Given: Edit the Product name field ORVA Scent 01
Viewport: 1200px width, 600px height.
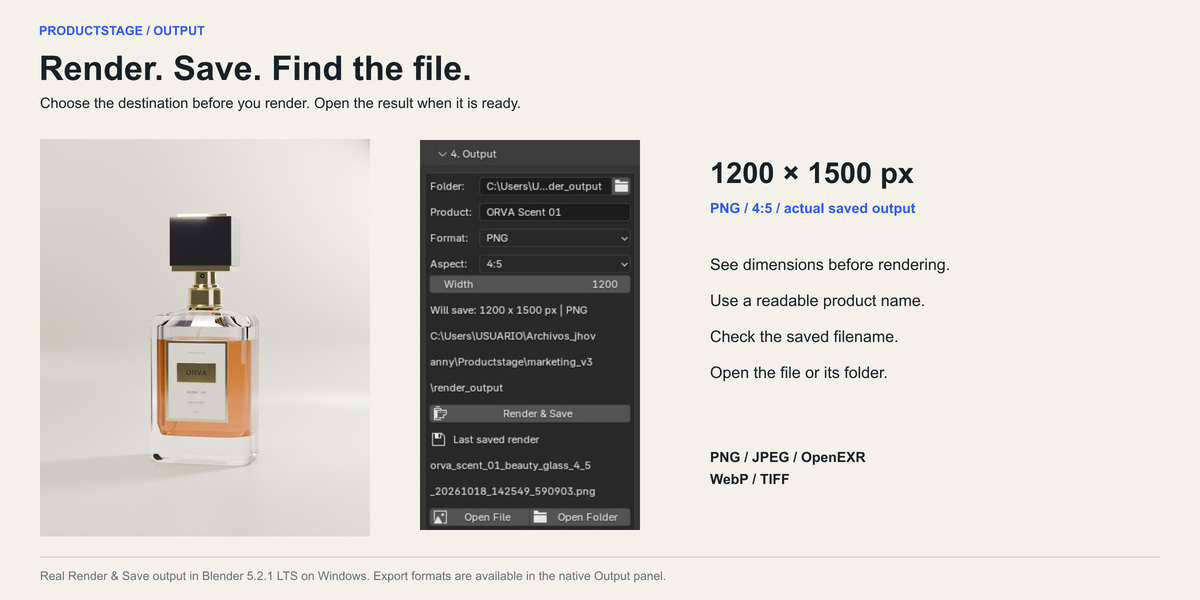Looking at the screenshot, I should [555, 212].
